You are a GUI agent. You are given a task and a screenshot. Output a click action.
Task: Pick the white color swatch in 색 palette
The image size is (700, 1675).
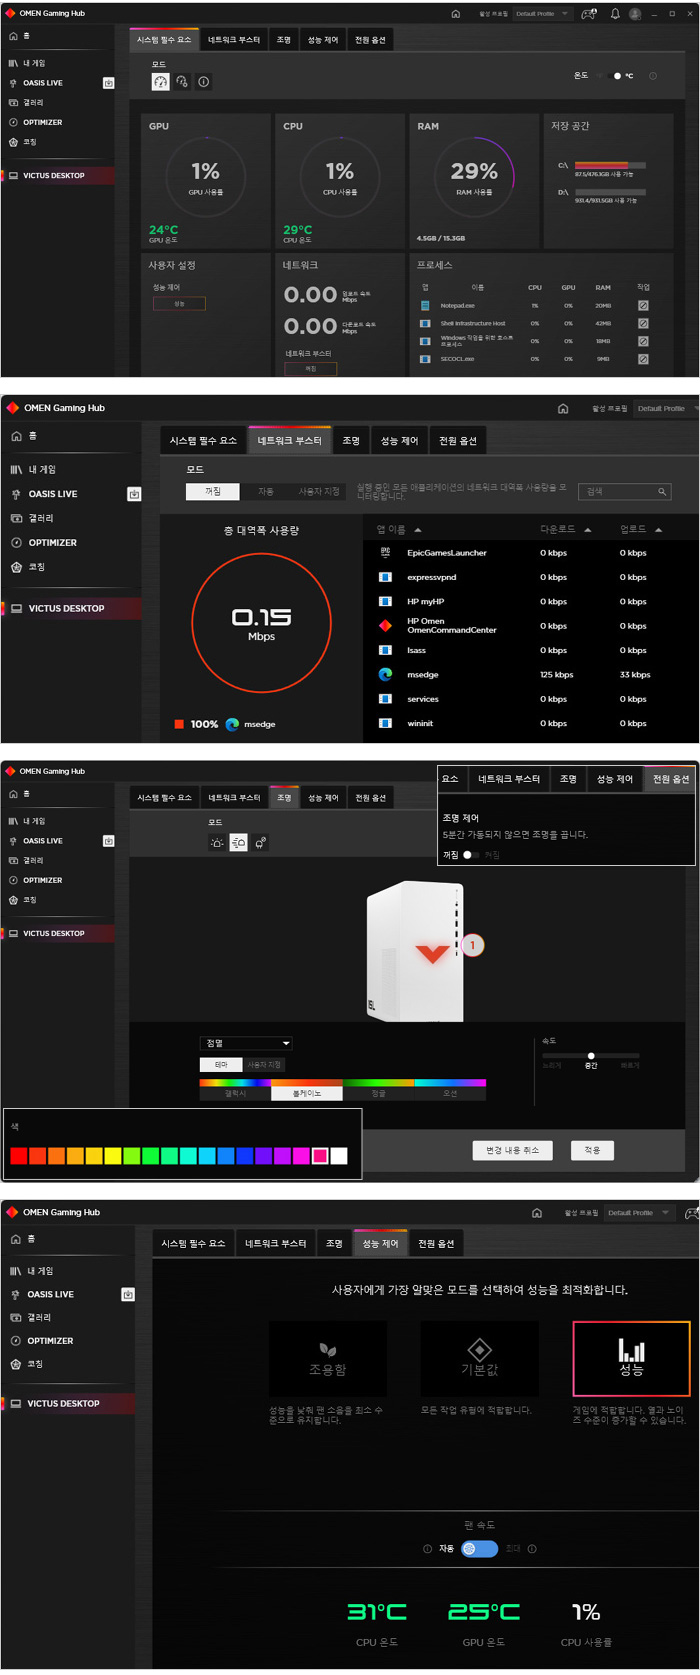pyautogui.click(x=339, y=1156)
